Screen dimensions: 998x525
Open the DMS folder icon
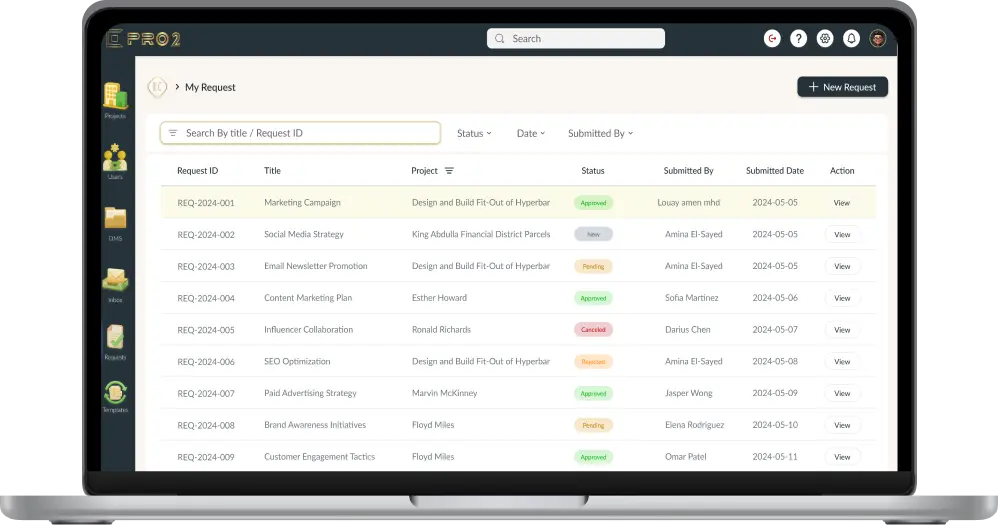point(115,220)
